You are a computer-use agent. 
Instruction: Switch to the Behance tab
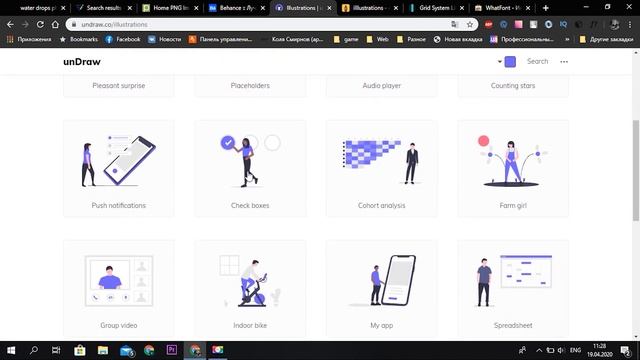click(x=237, y=8)
